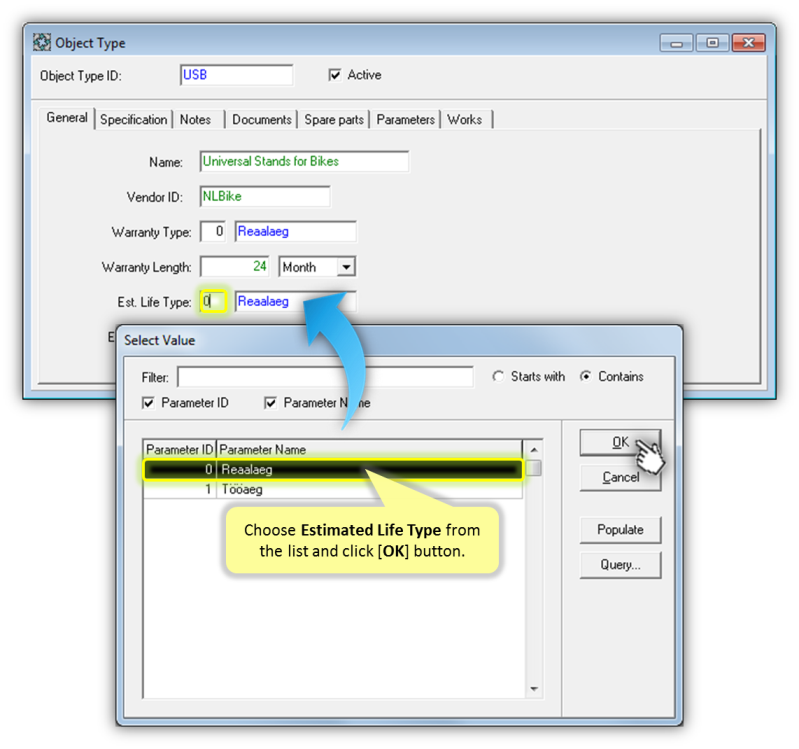Click the scroll down arrow in list
The image size is (799, 749).
[534, 689]
